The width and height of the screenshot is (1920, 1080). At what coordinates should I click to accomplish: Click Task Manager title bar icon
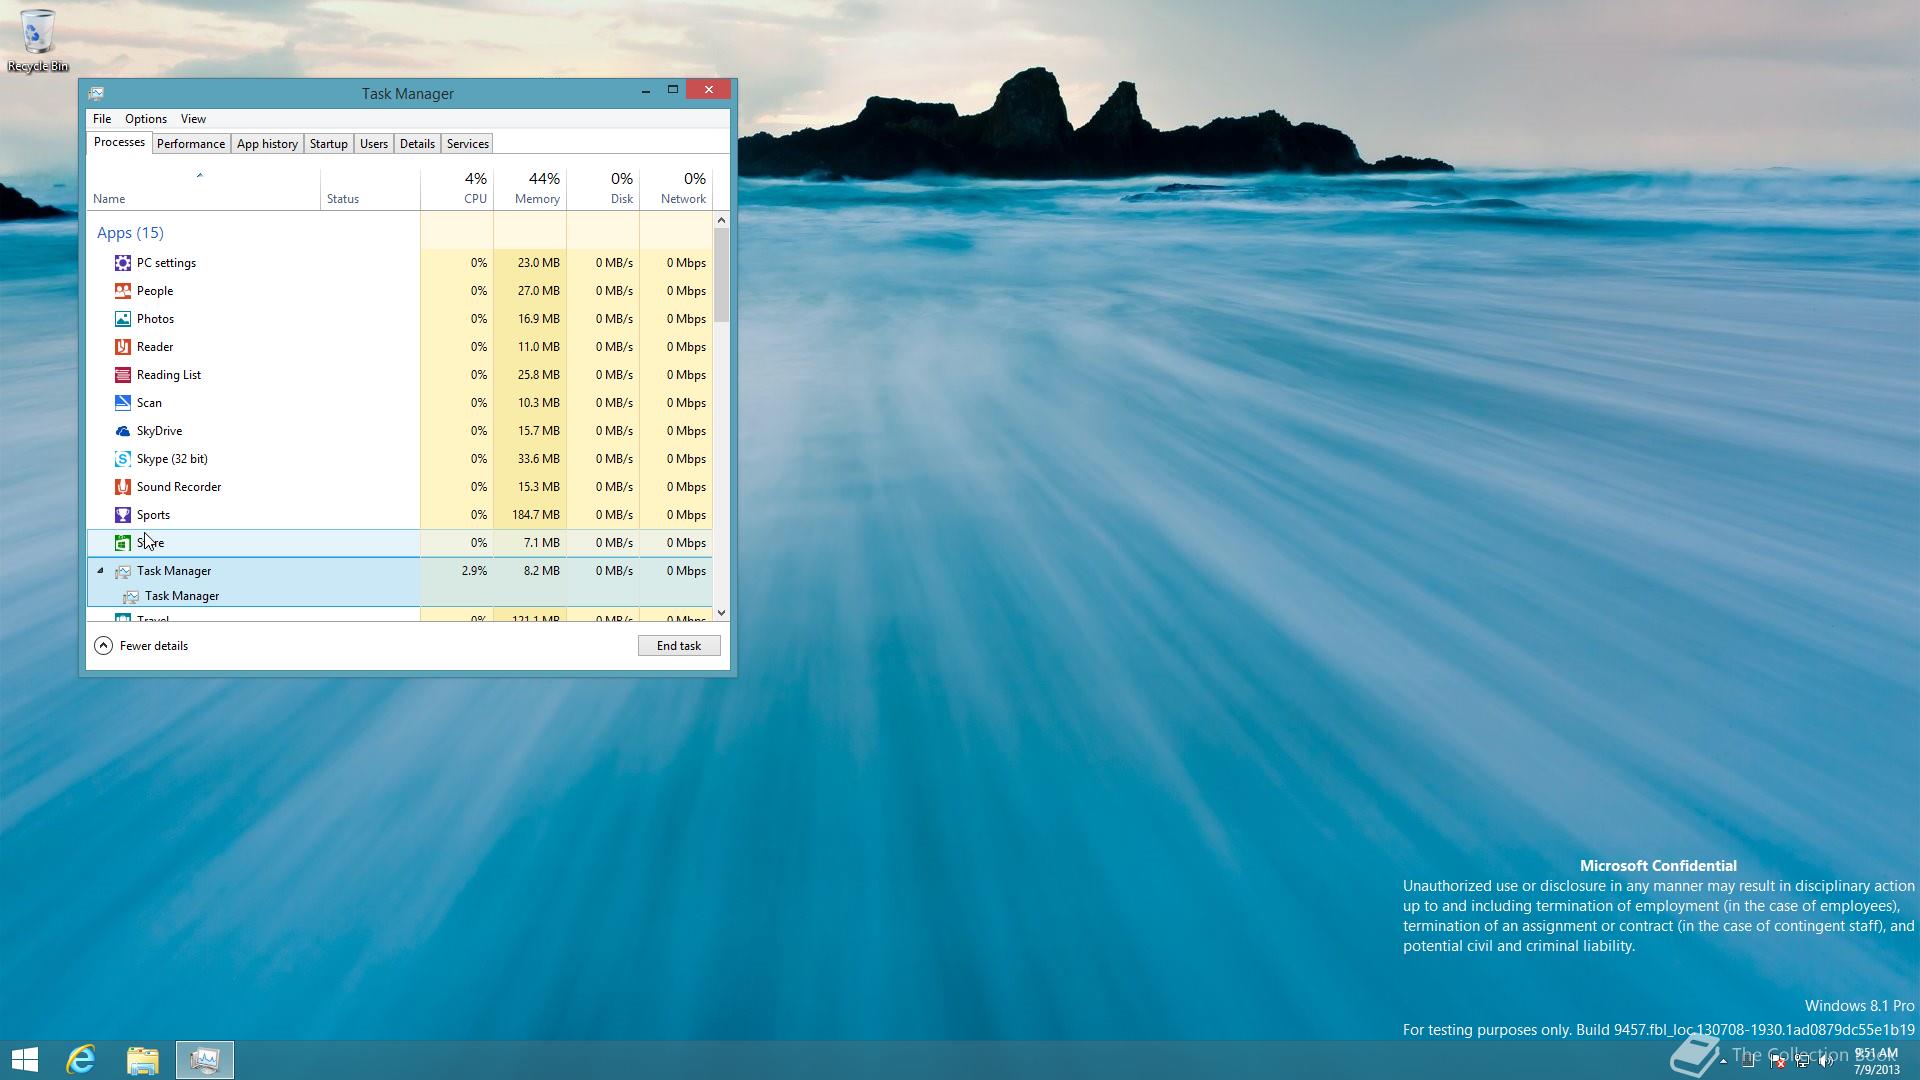point(96,93)
